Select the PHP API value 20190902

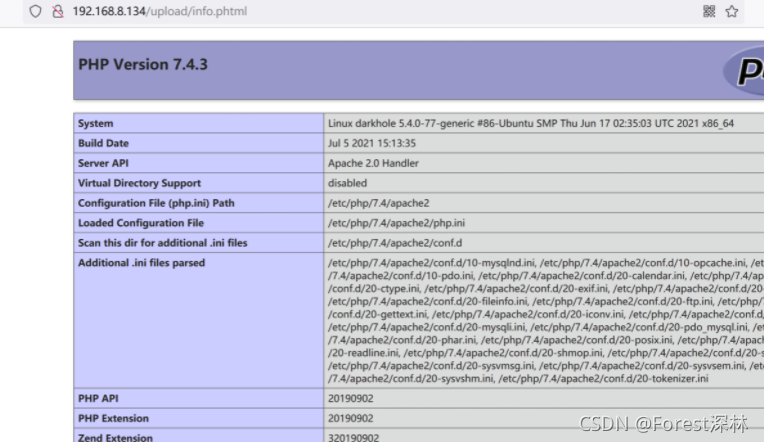(x=350, y=399)
